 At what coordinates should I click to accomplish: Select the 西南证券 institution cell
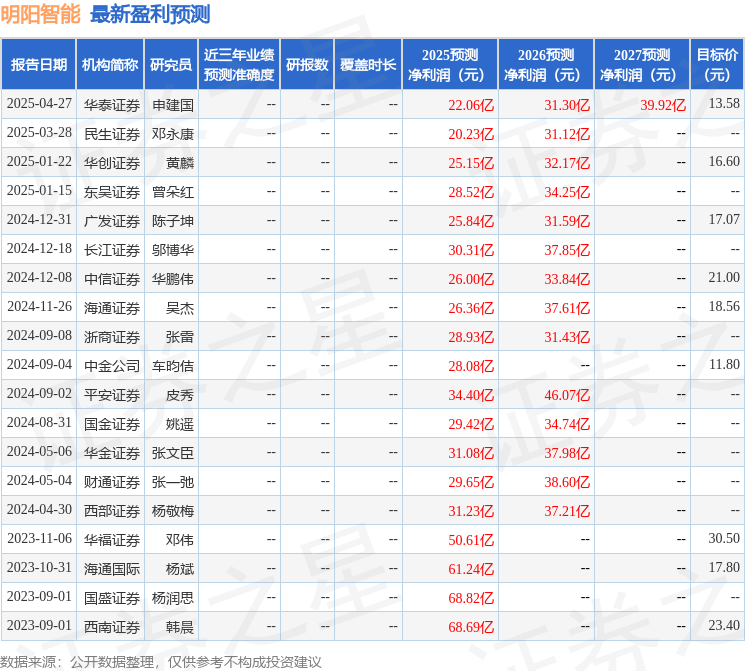click(112, 627)
